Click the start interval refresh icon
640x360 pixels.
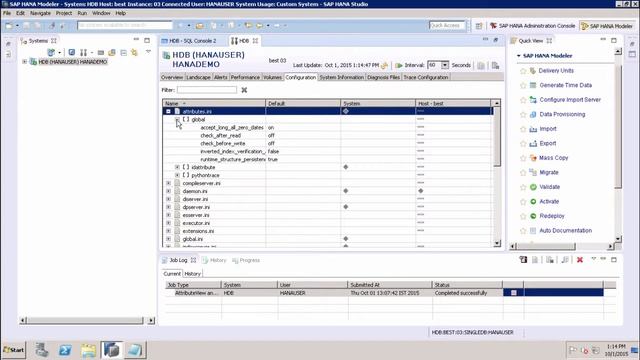399,65
